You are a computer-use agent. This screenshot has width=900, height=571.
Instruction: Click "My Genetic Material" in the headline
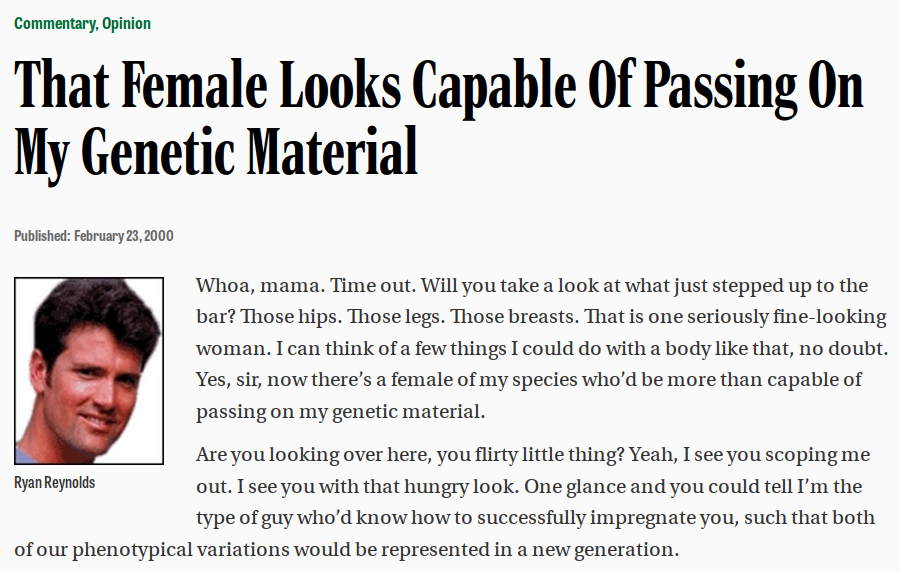click(x=216, y=152)
